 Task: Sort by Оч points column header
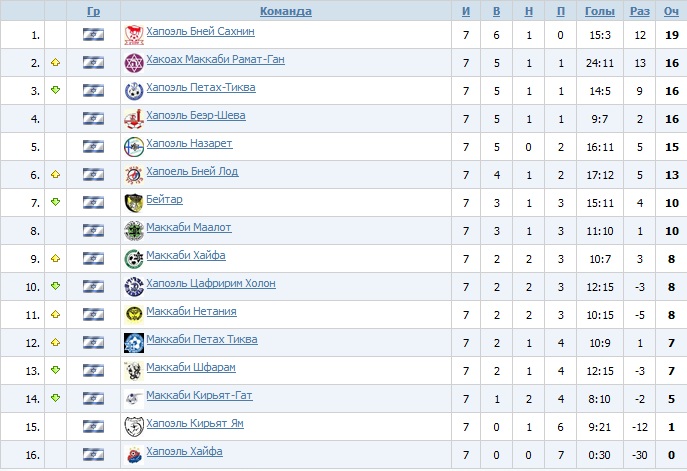670,12
